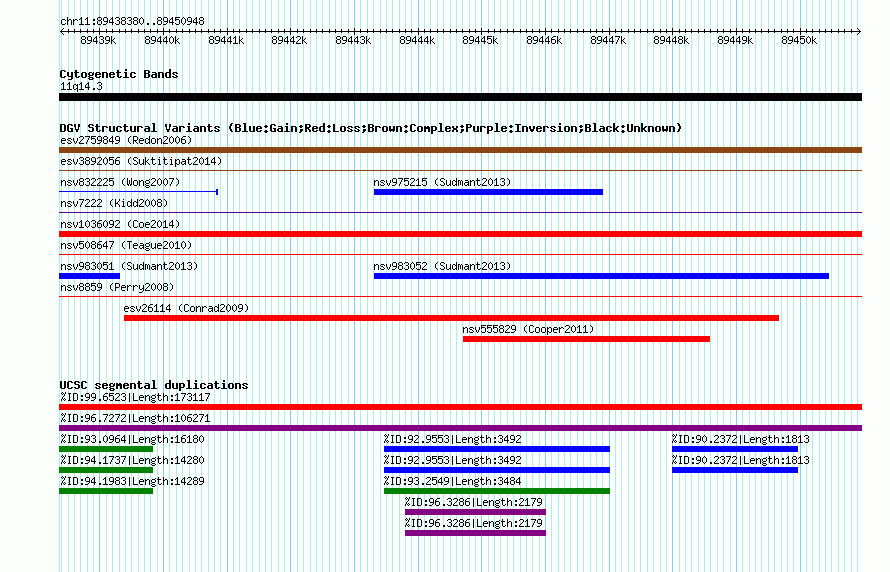890x572 pixels.
Task: Open the Cytogenetic Bands track title
Action: 119,74
